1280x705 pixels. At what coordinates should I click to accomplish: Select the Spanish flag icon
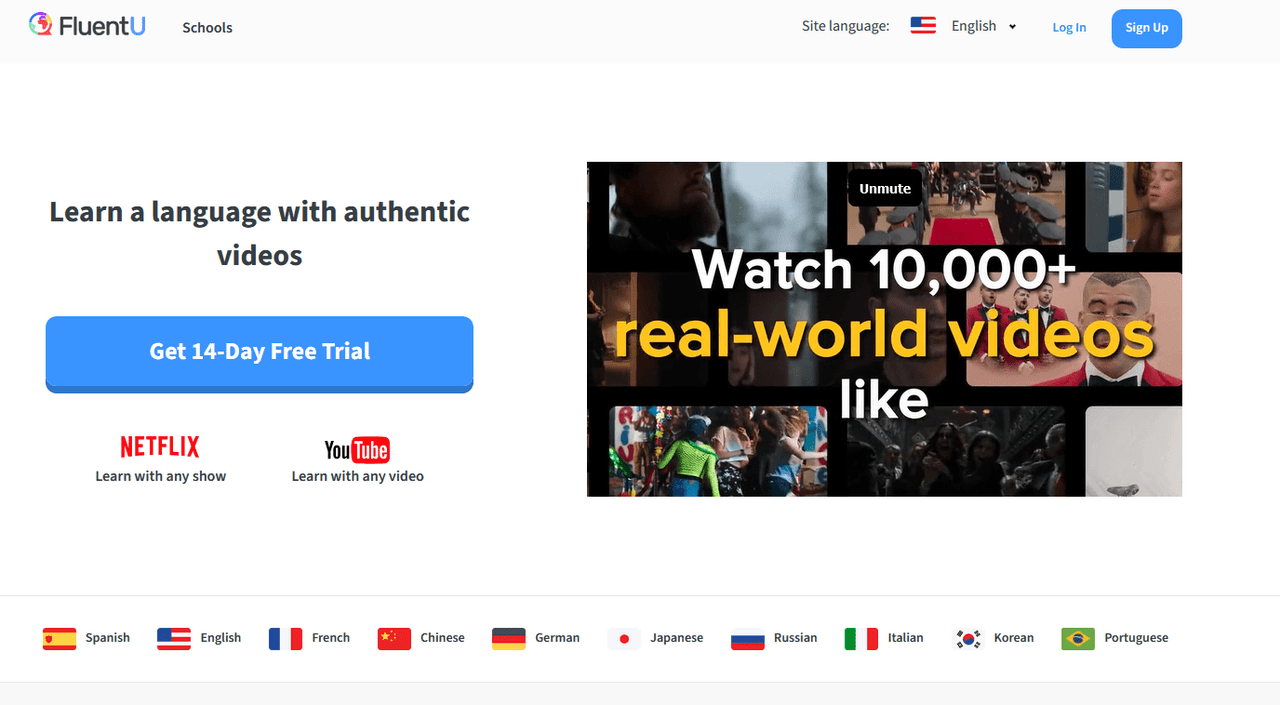tap(59, 638)
